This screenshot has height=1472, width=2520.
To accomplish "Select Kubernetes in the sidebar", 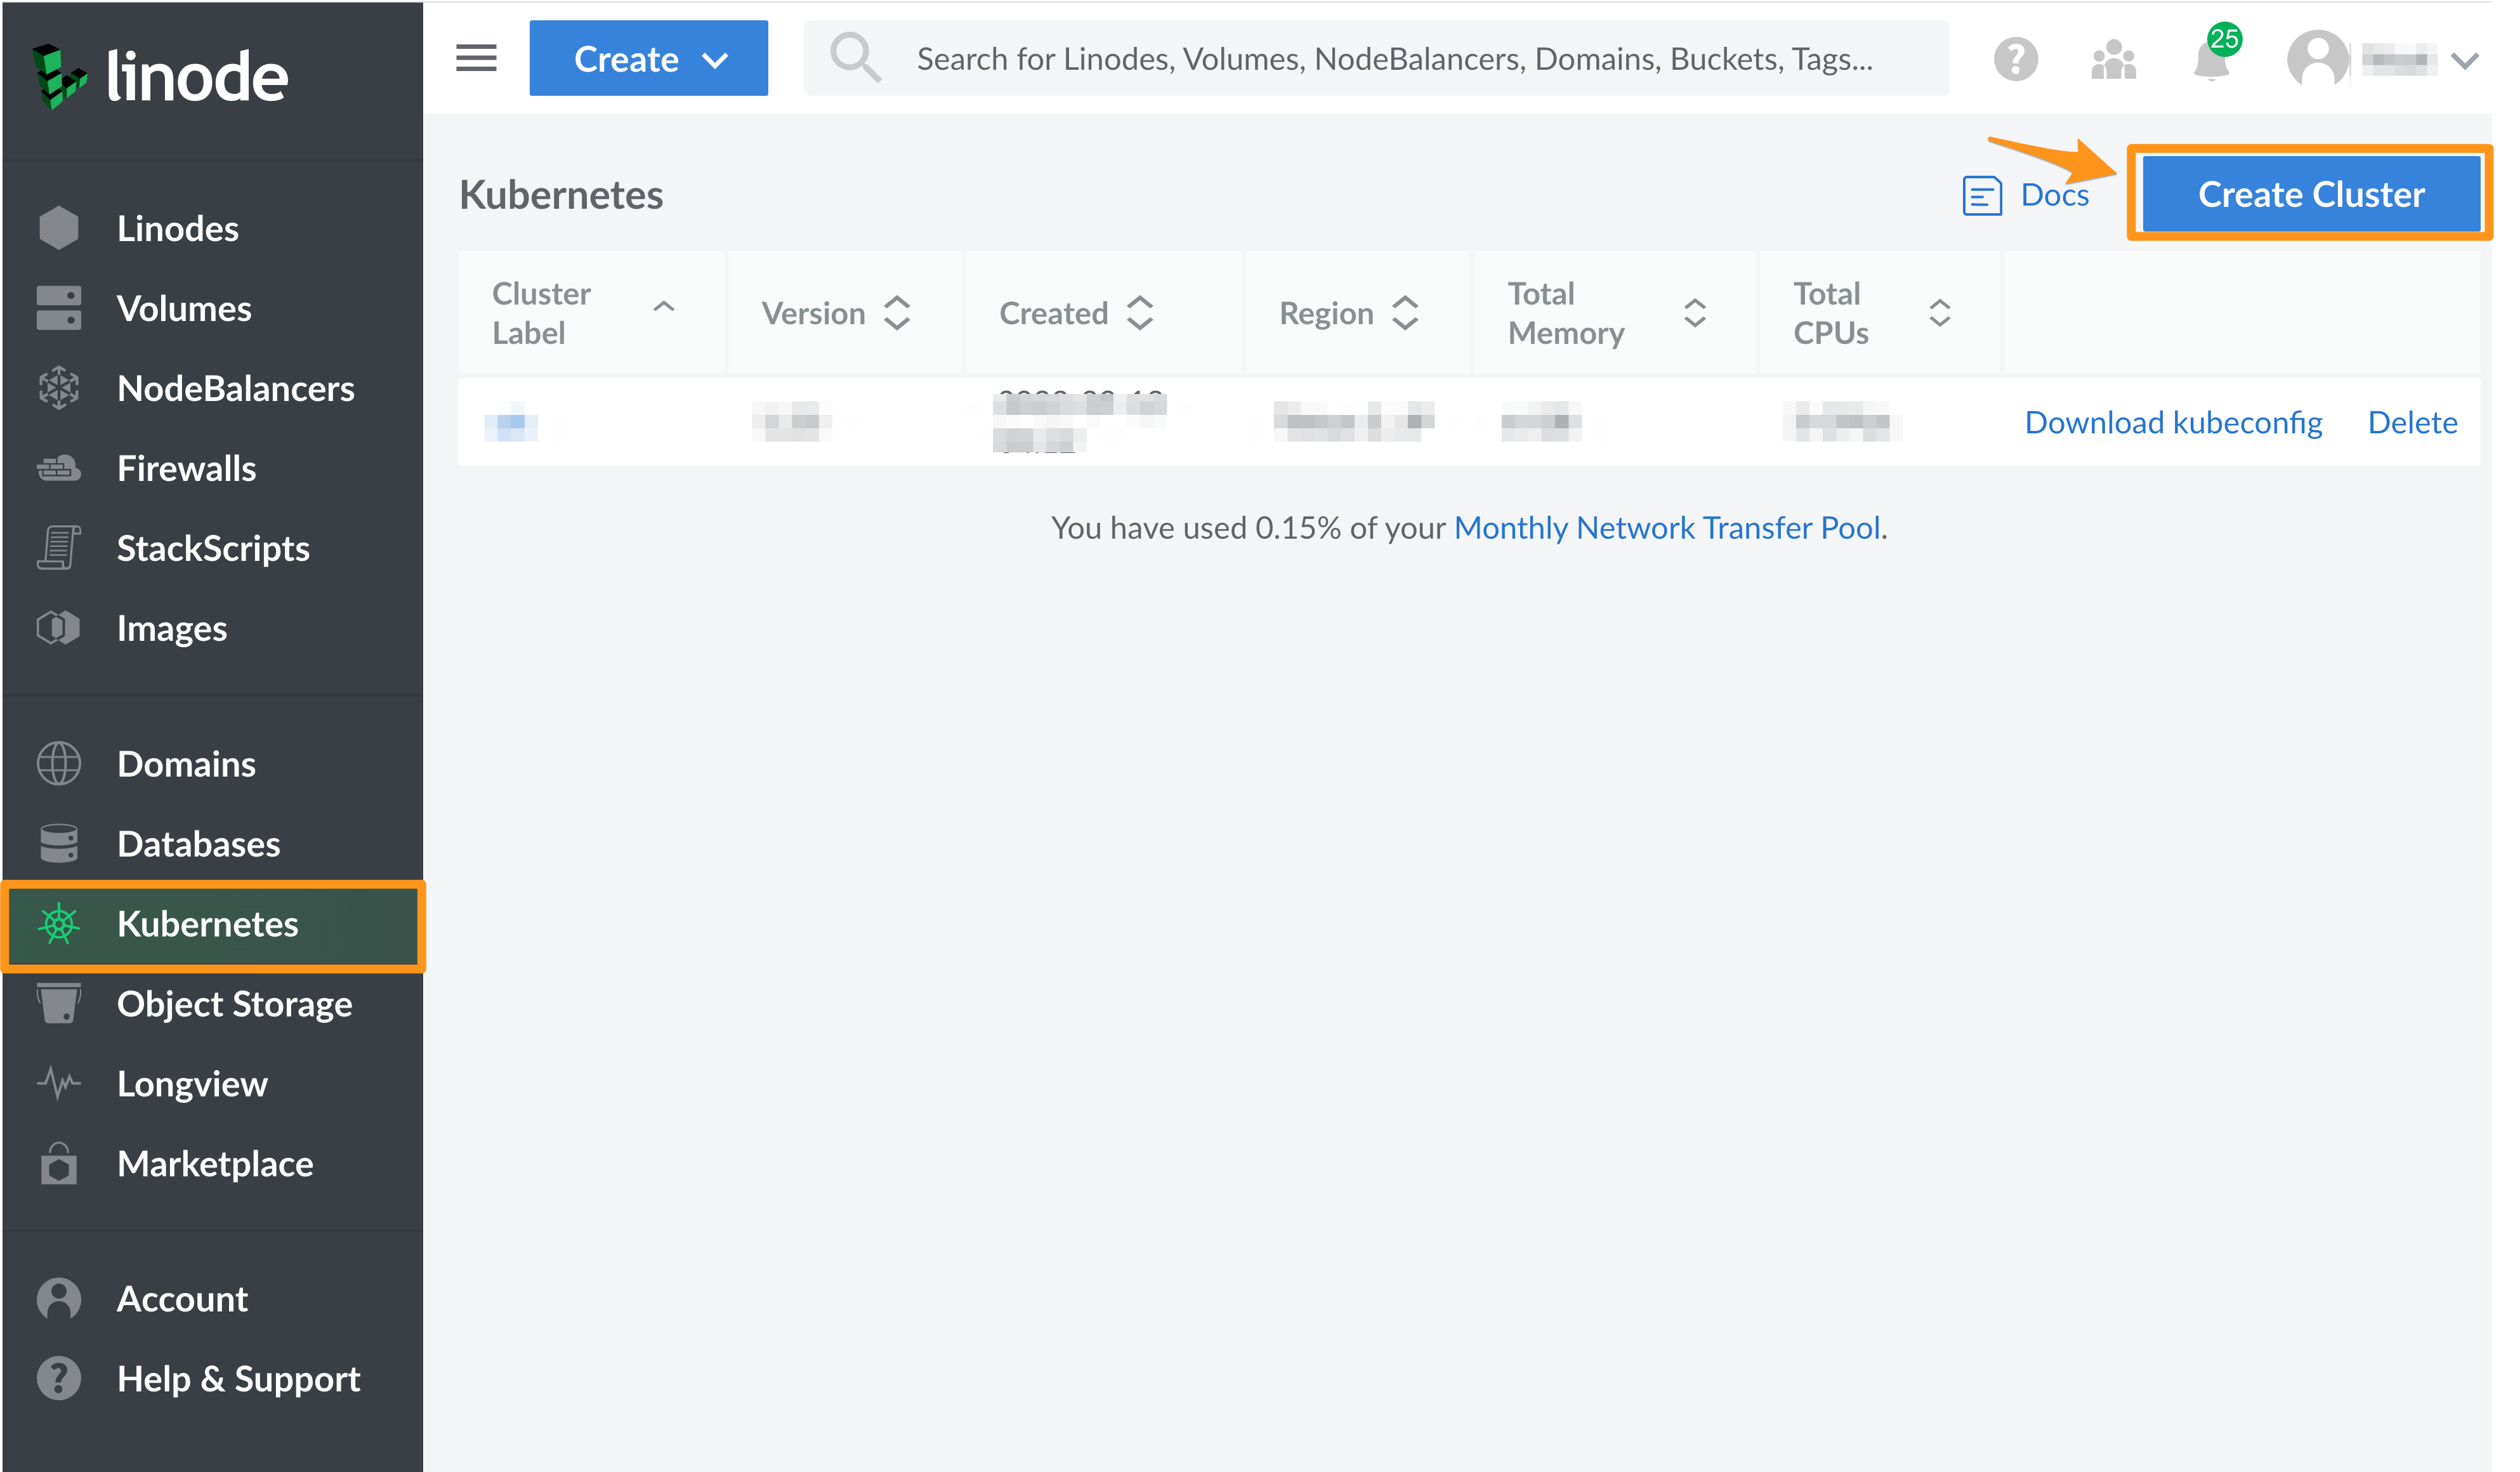I will click(208, 925).
